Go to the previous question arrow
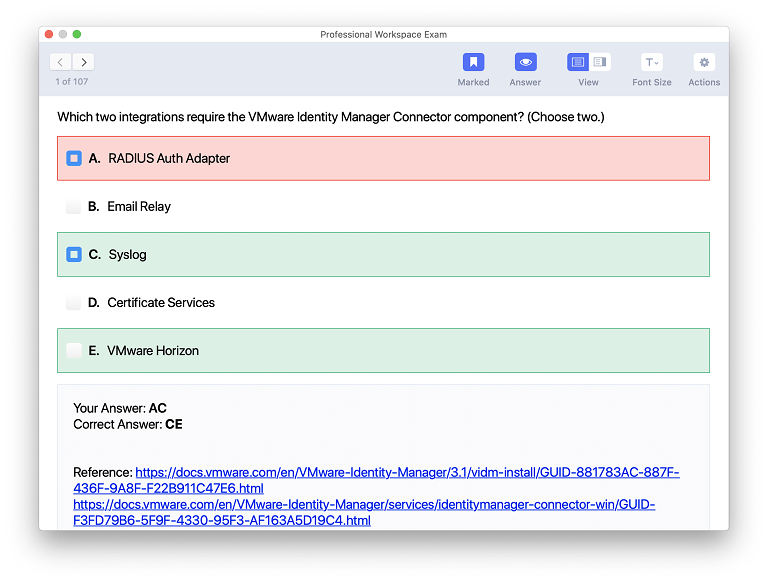 [x=60, y=62]
